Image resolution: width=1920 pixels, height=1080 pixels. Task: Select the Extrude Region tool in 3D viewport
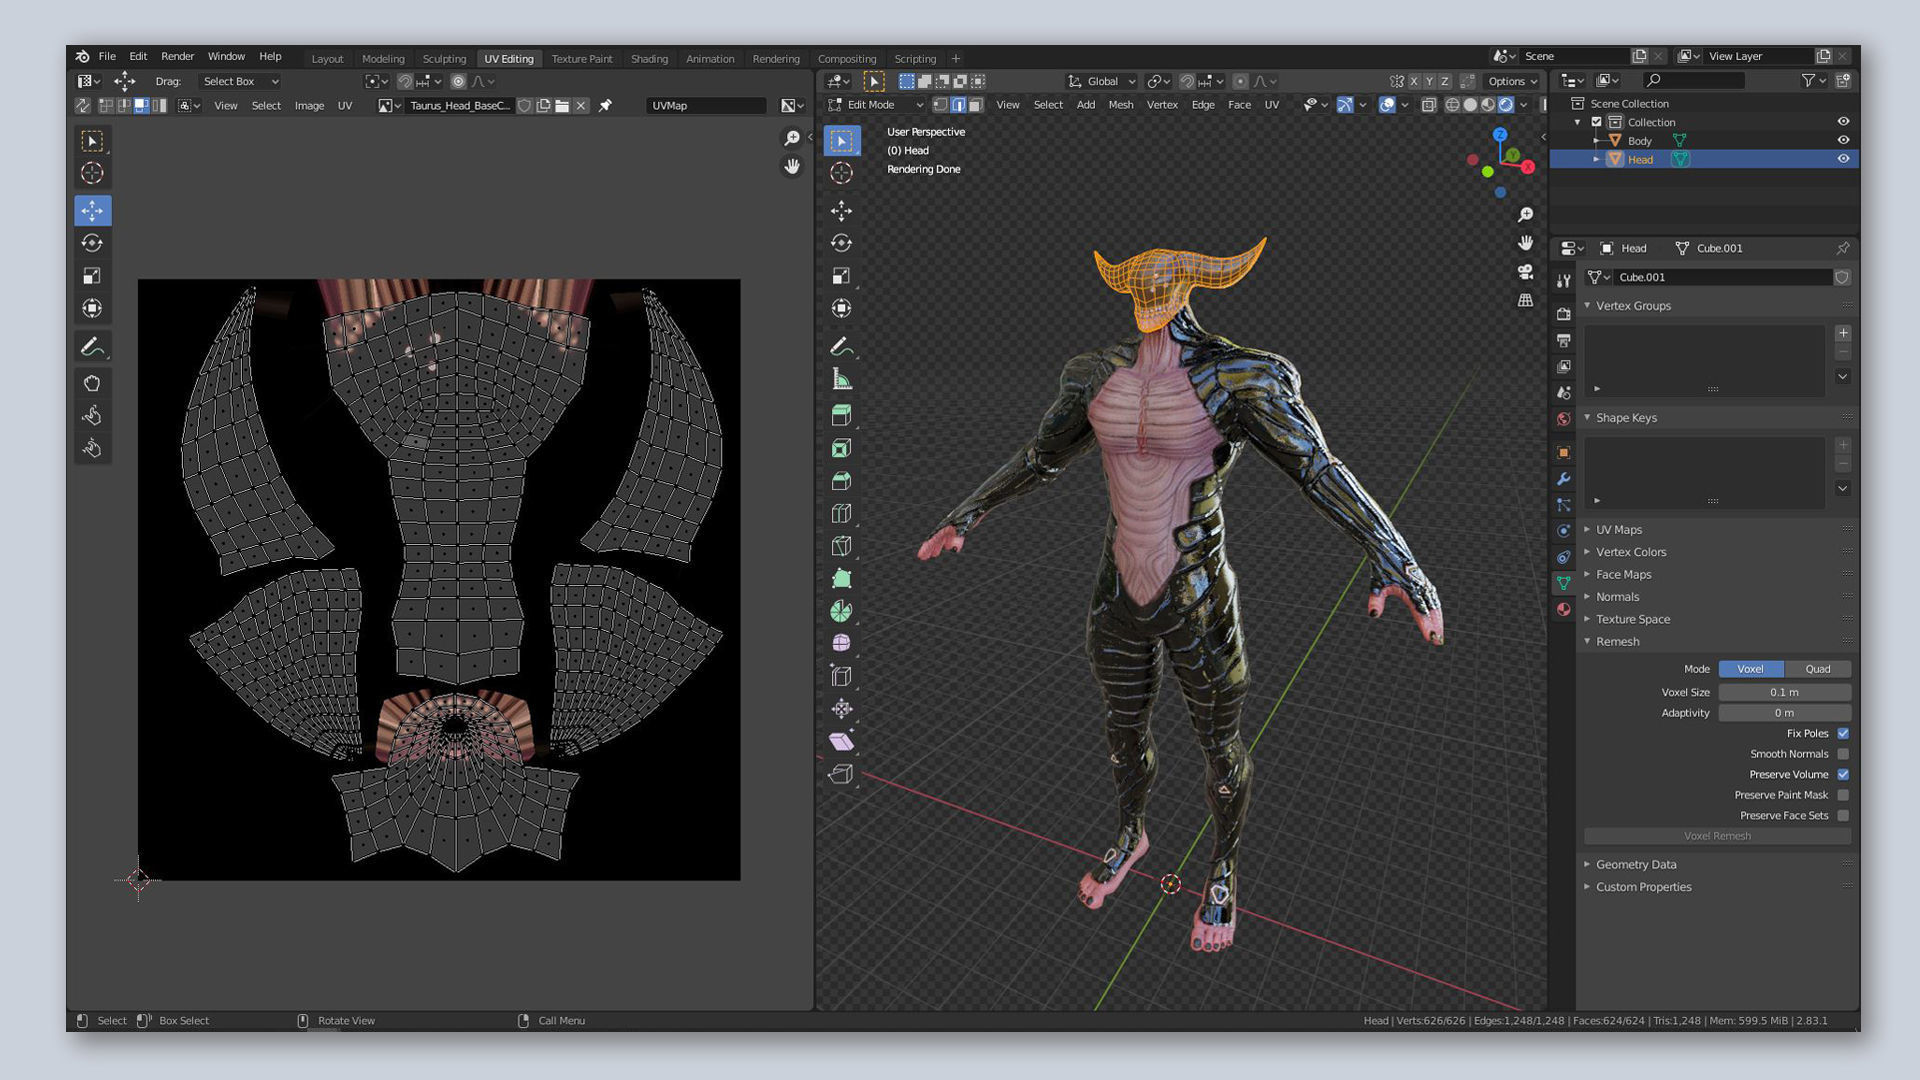pos(841,415)
